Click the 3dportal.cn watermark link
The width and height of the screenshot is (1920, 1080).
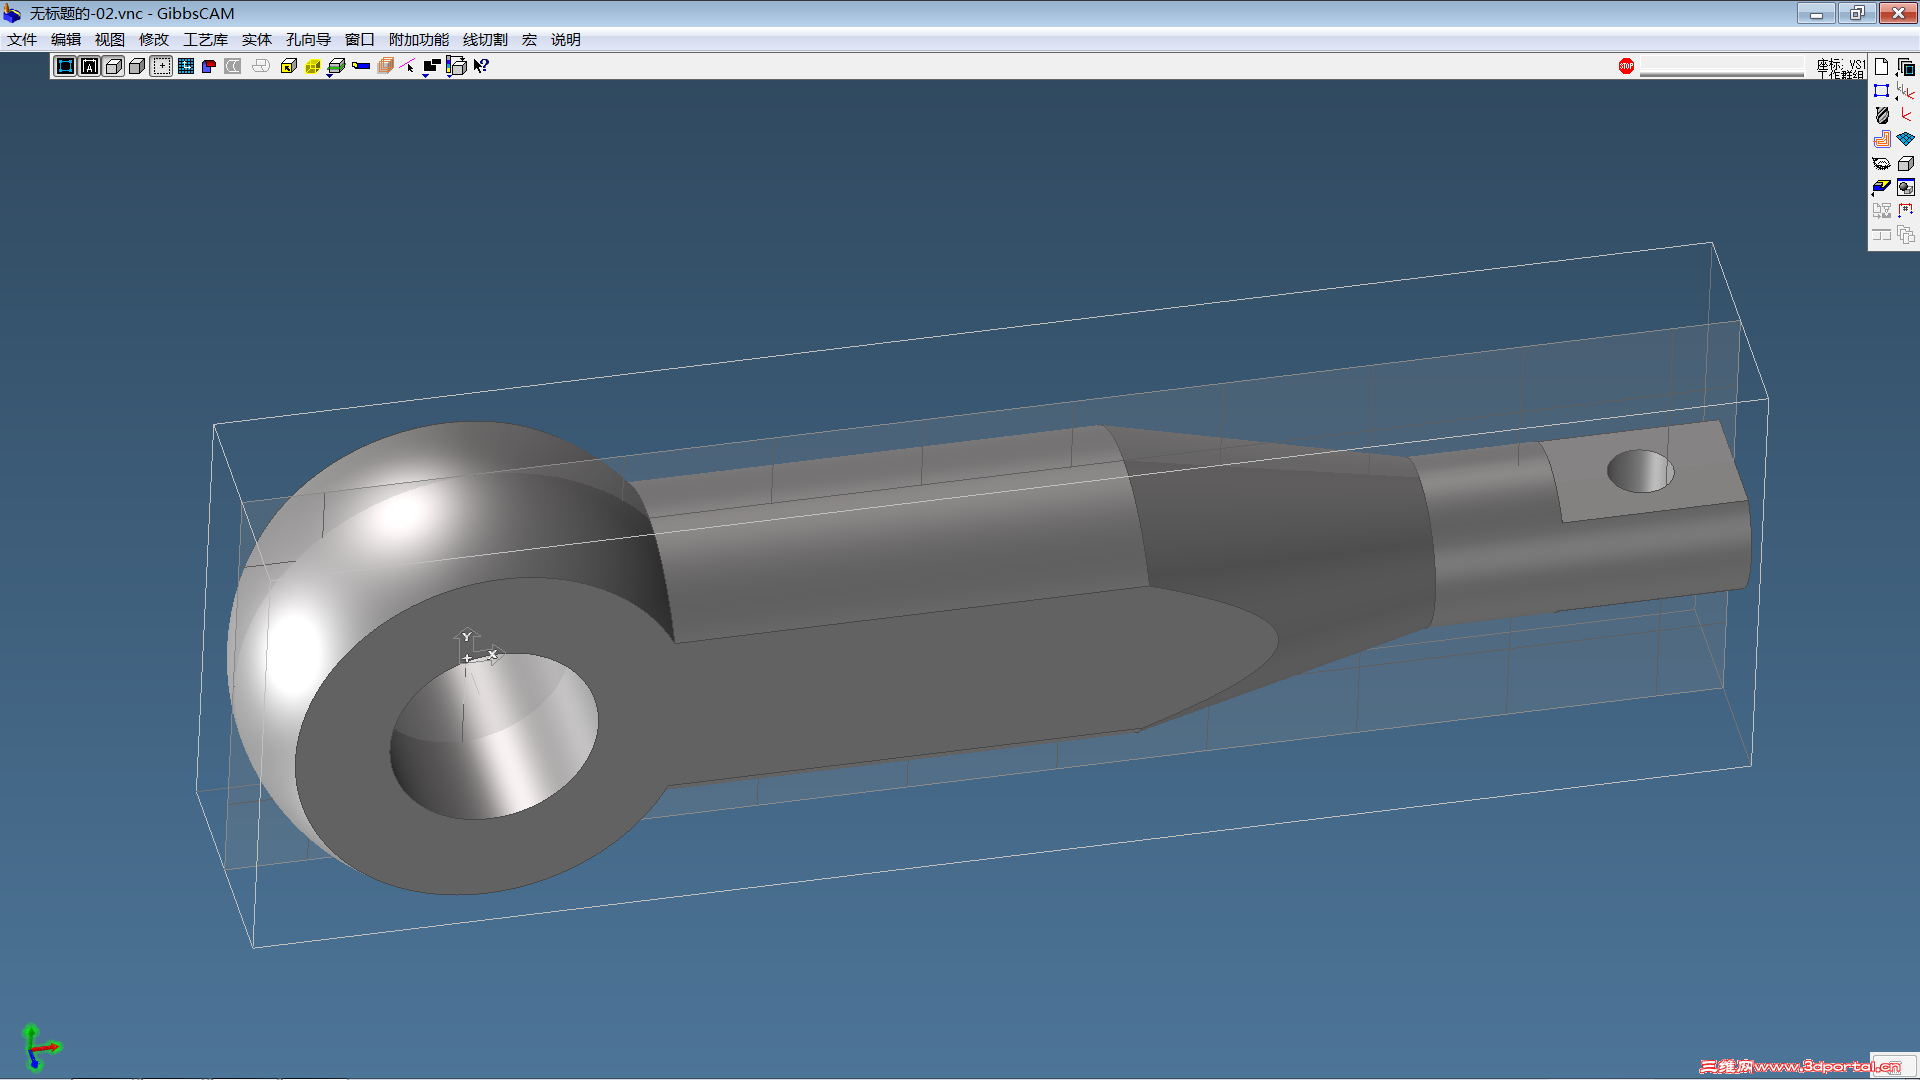(1800, 1066)
